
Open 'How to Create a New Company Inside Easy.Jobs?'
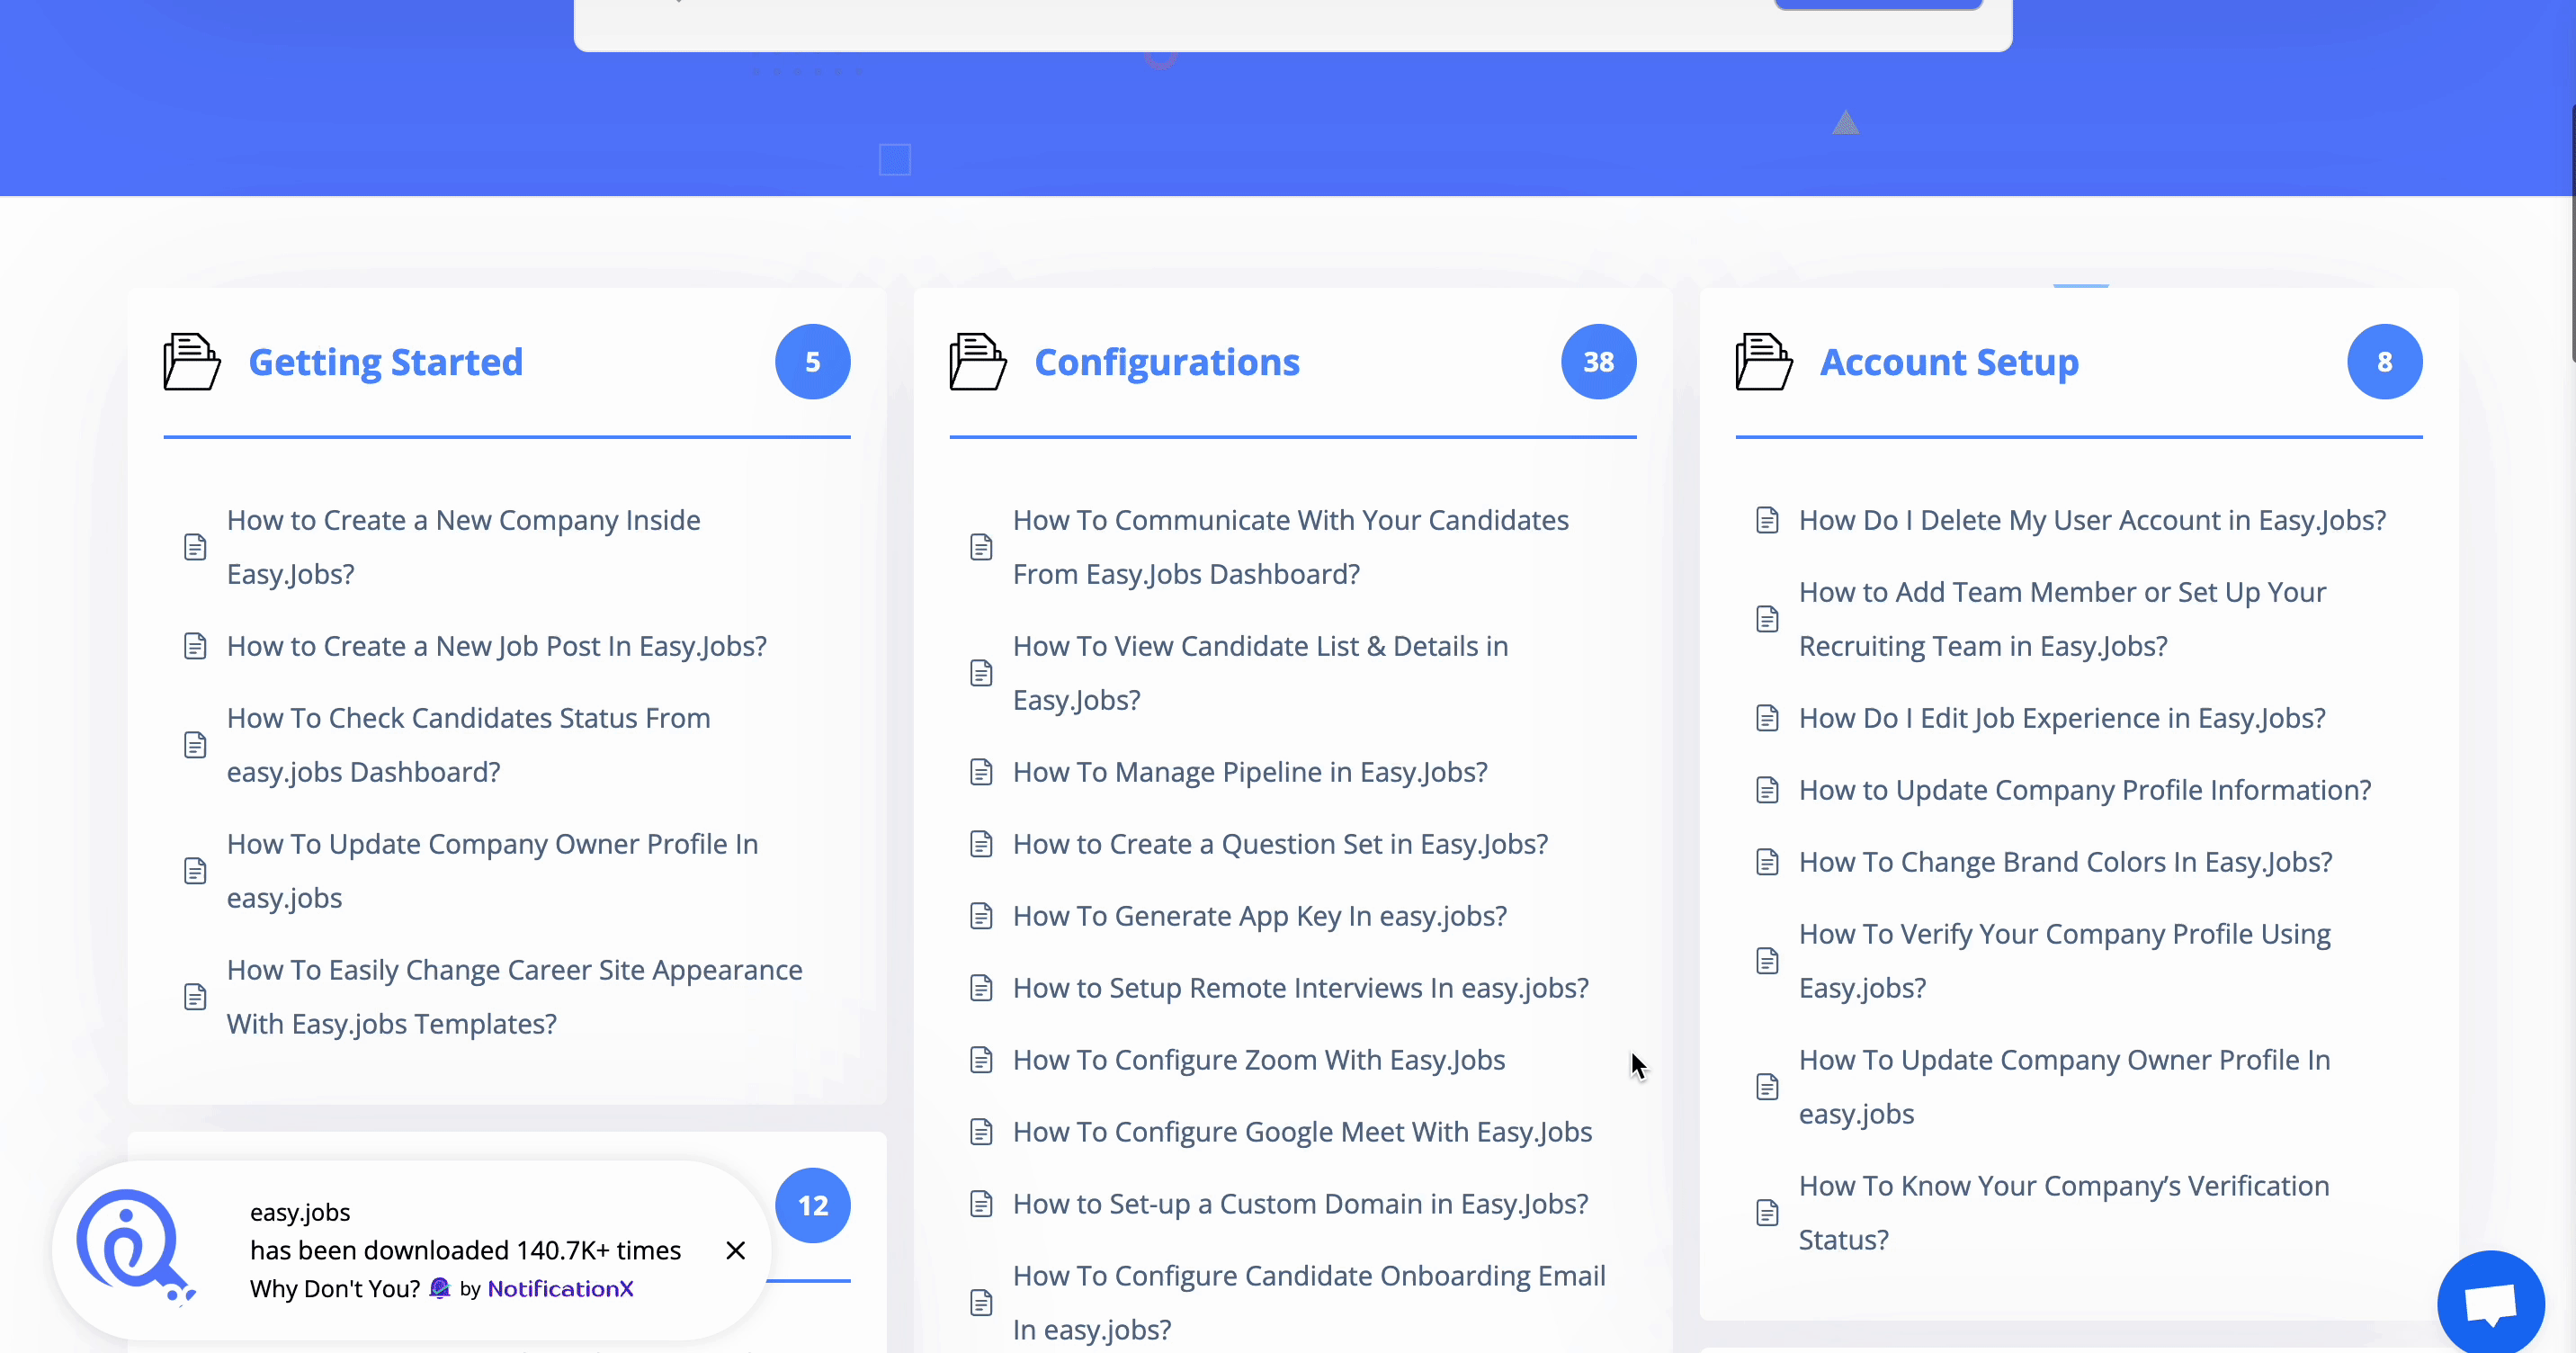(464, 547)
